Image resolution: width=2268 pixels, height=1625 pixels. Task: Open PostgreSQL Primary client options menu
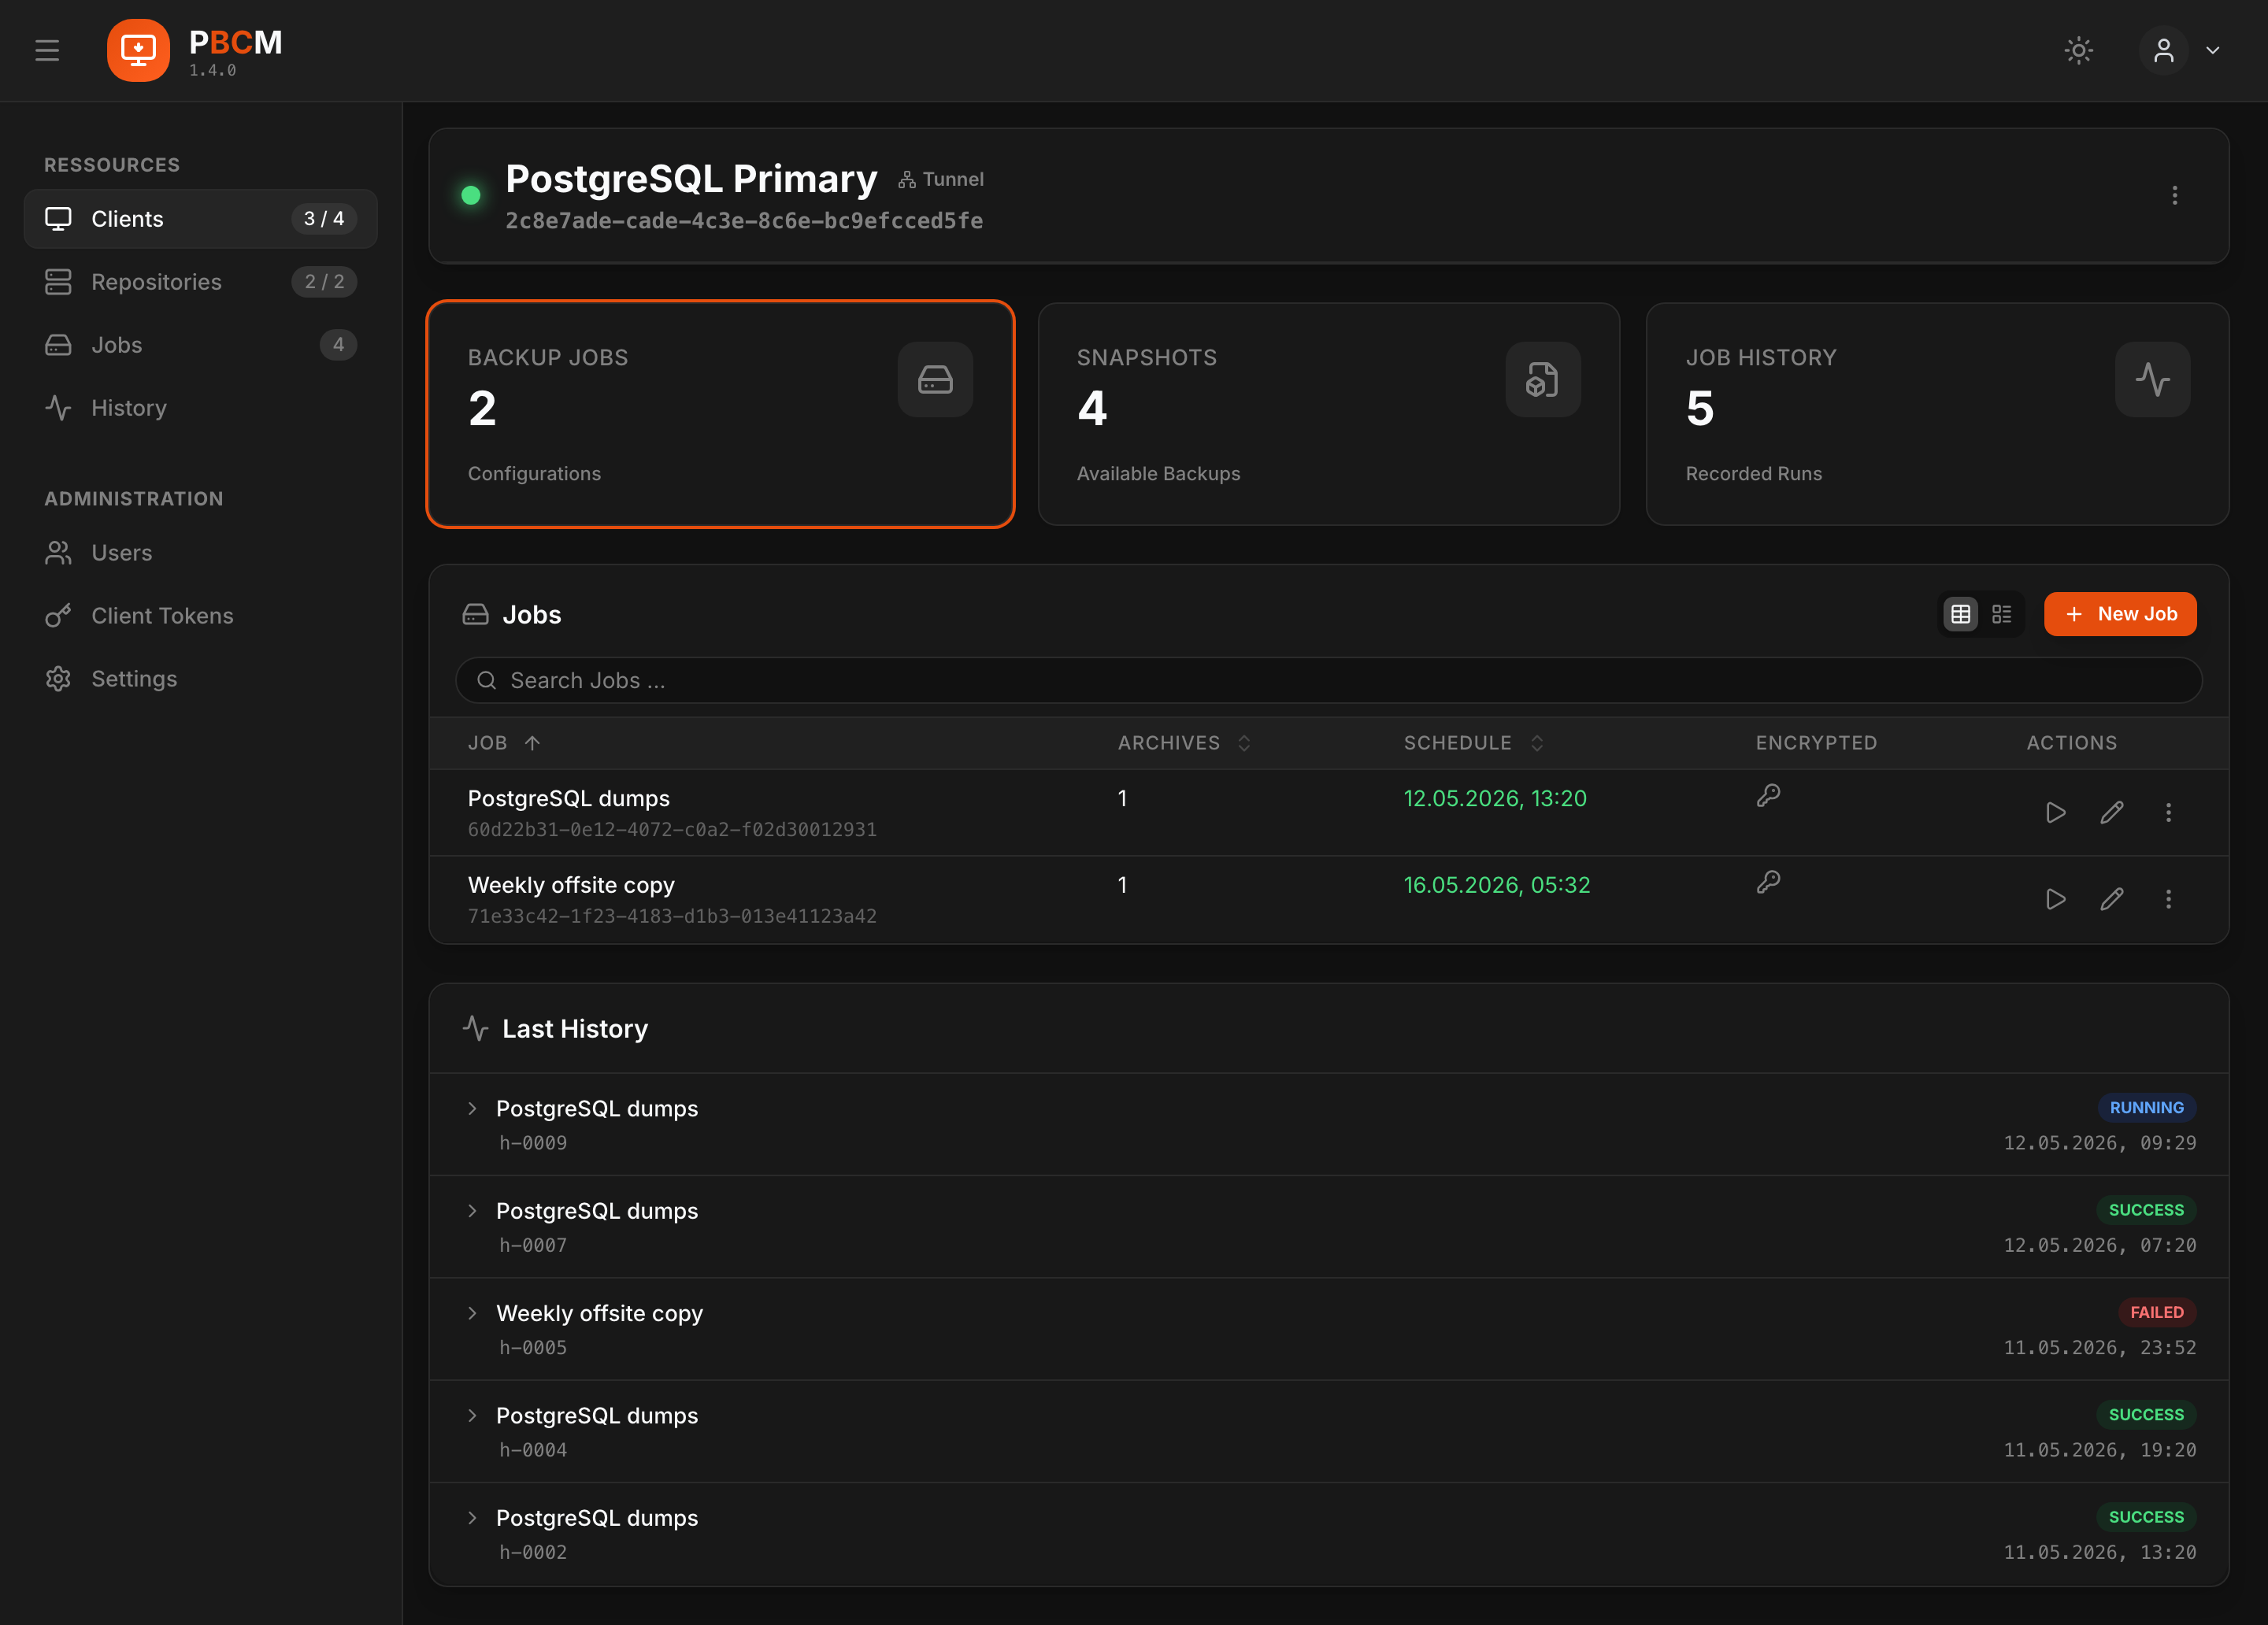tap(2174, 195)
